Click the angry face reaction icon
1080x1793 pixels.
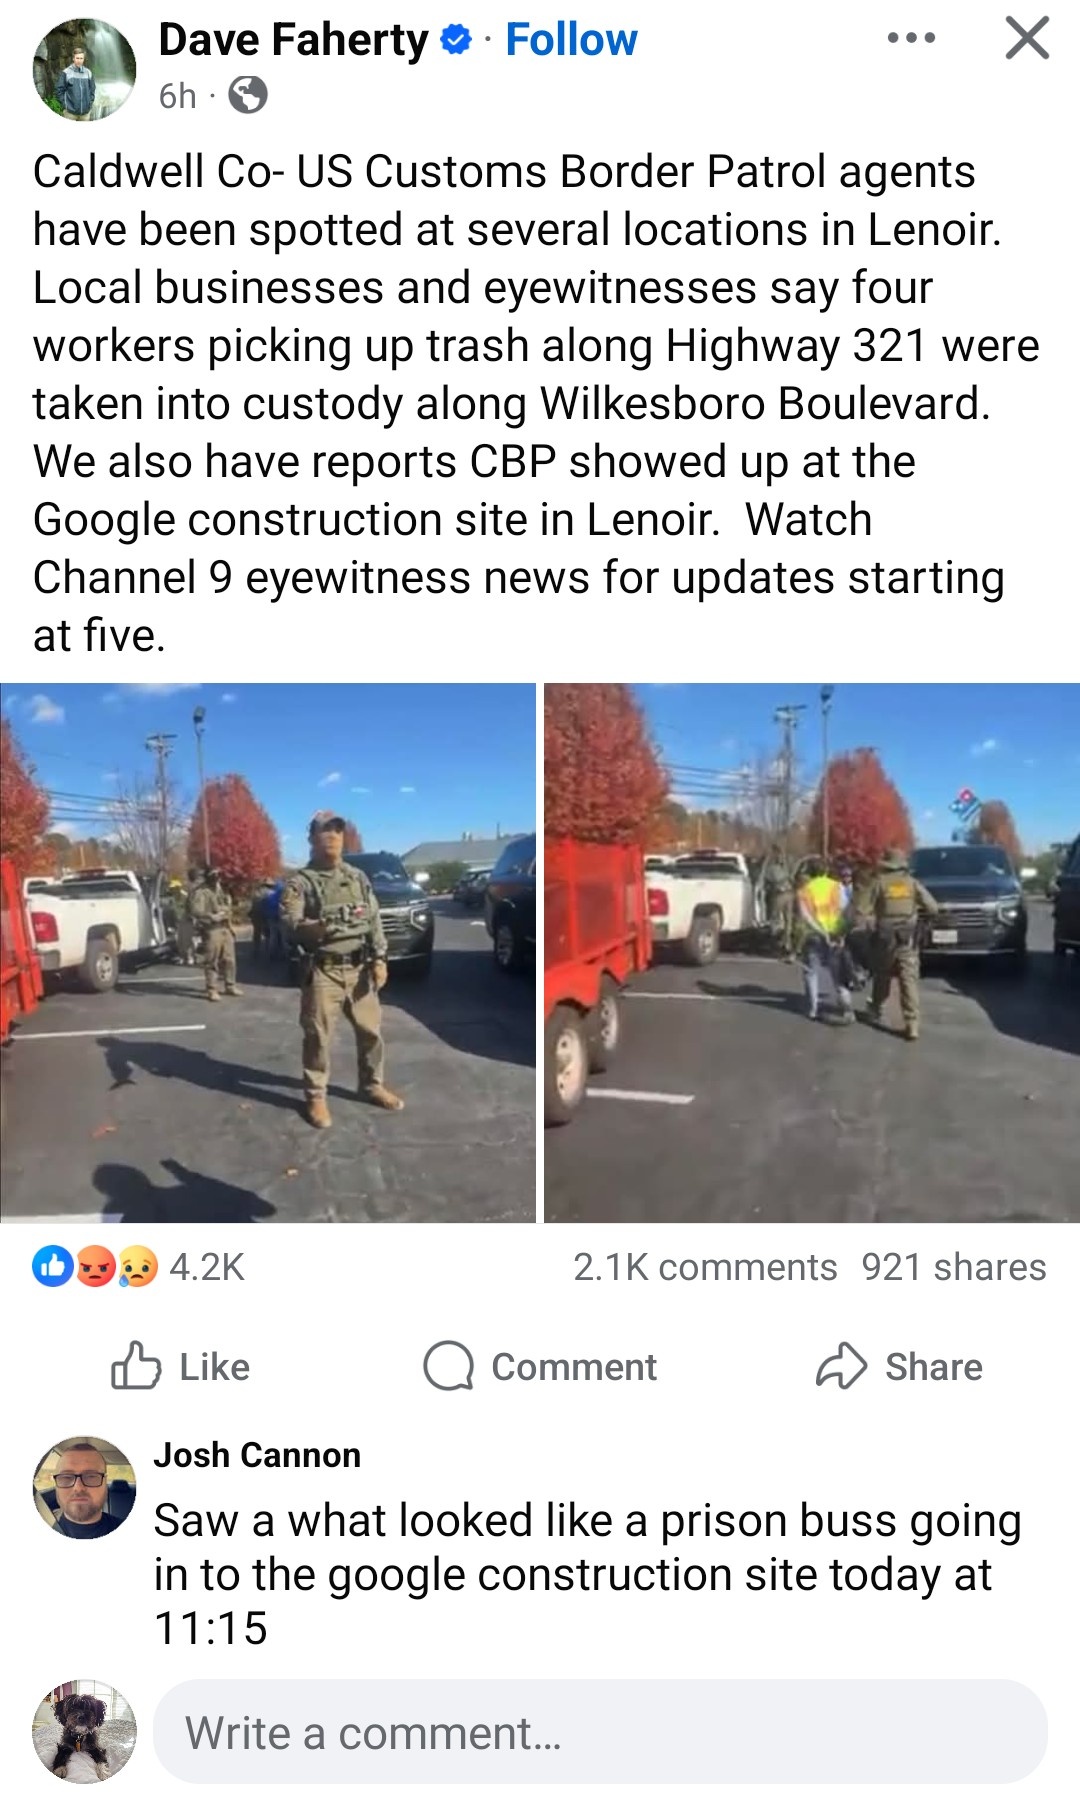tap(95, 1267)
